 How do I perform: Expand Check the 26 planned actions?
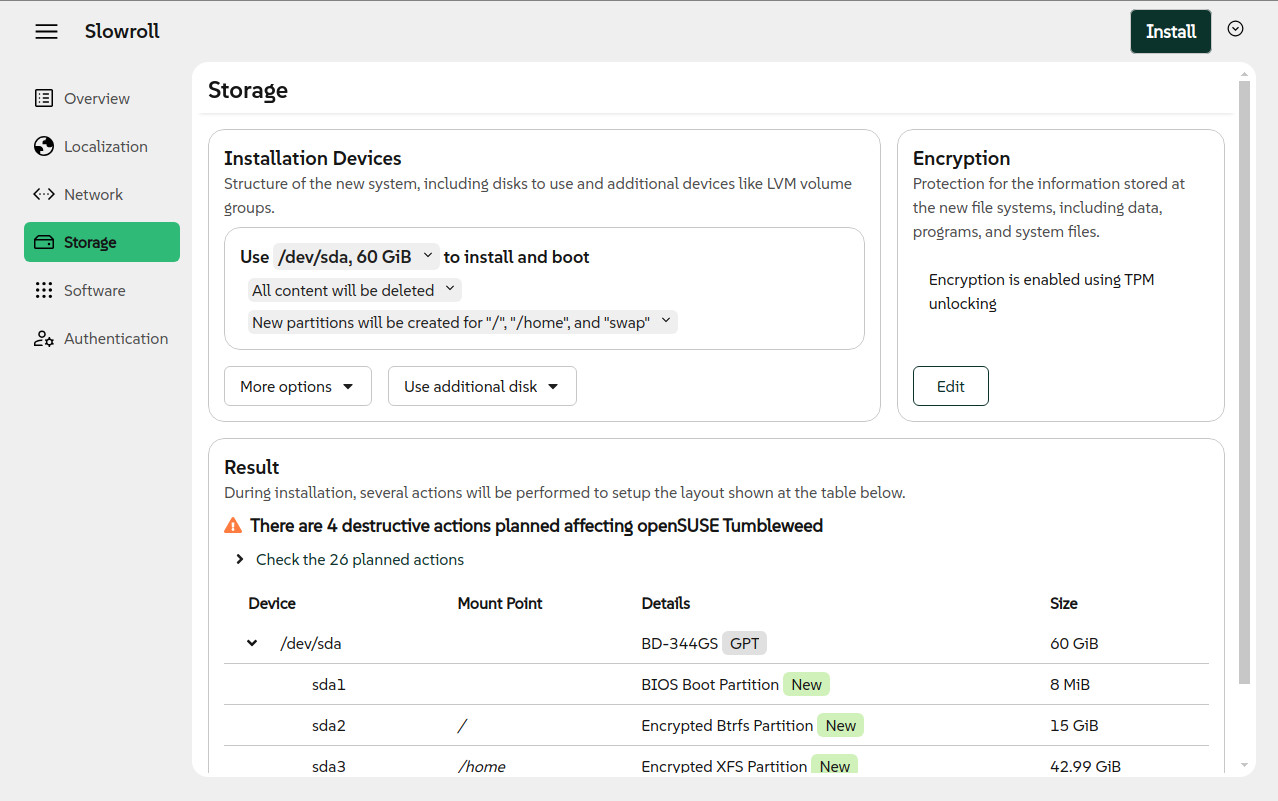[x=349, y=559]
